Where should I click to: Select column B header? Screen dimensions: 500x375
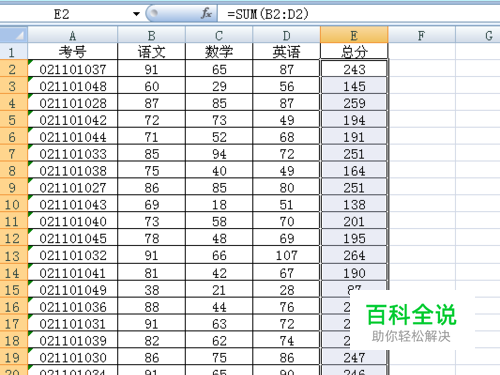pyautogui.click(x=152, y=35)
